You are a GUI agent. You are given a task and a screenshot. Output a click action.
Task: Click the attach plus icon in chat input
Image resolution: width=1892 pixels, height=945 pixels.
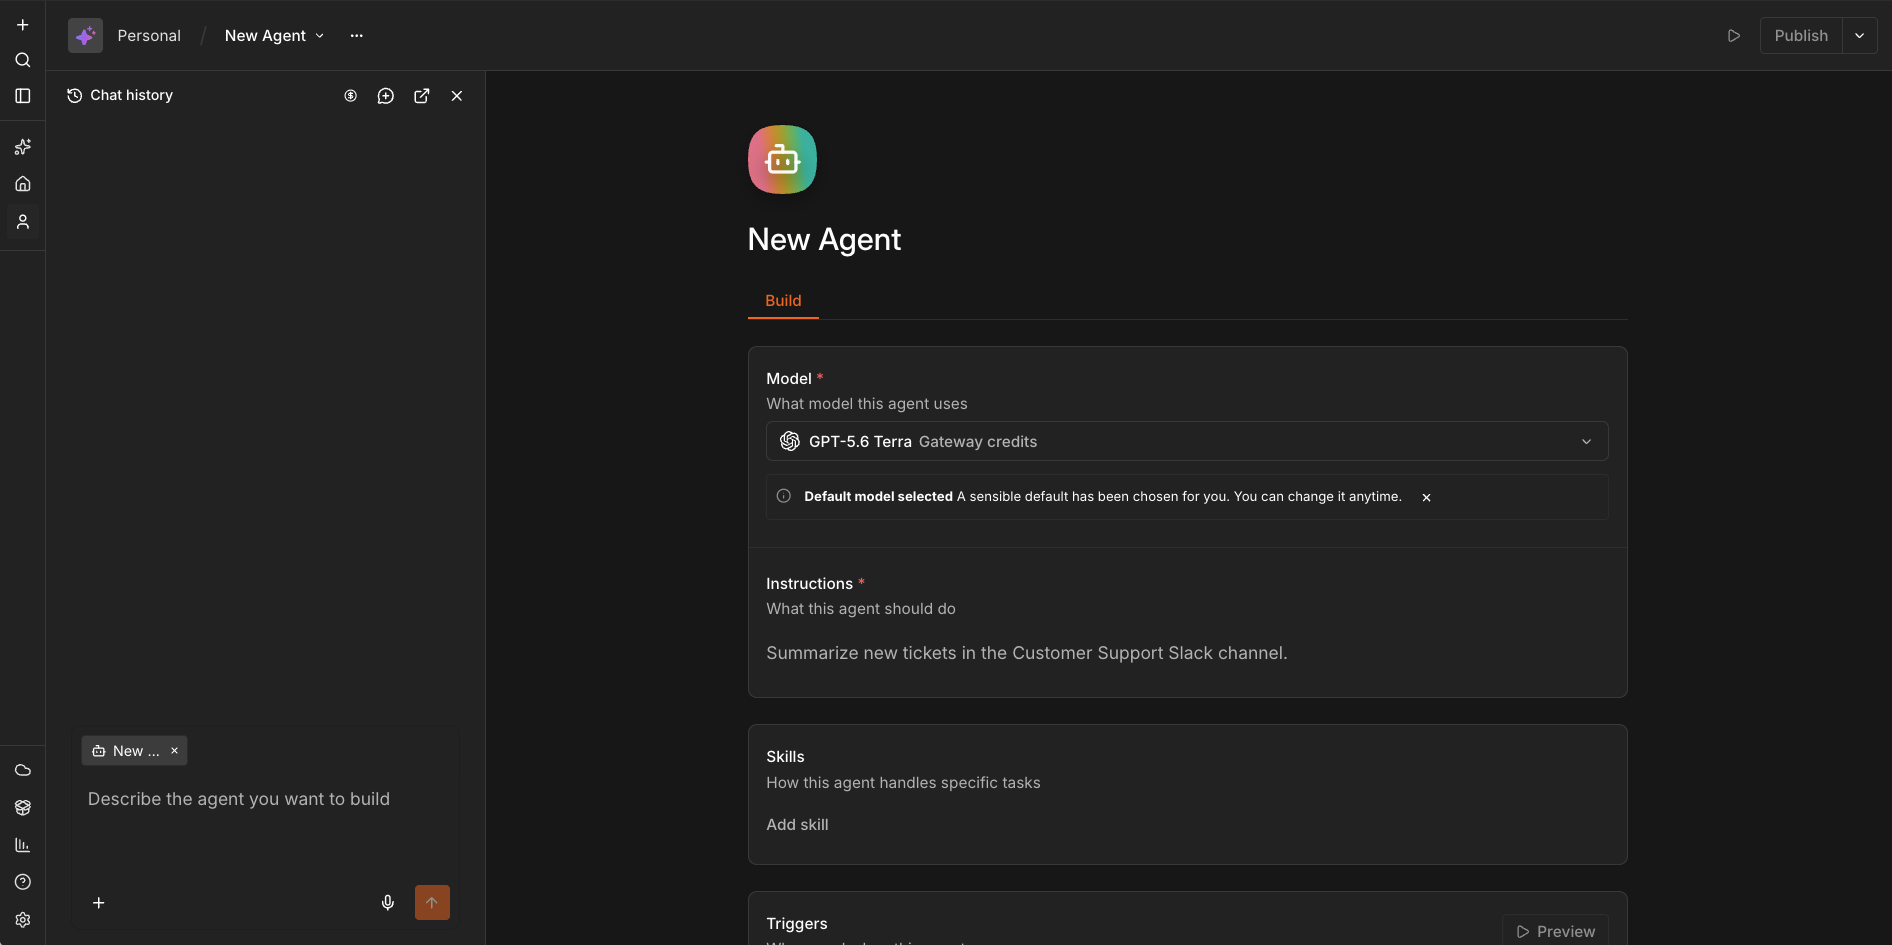99,903
